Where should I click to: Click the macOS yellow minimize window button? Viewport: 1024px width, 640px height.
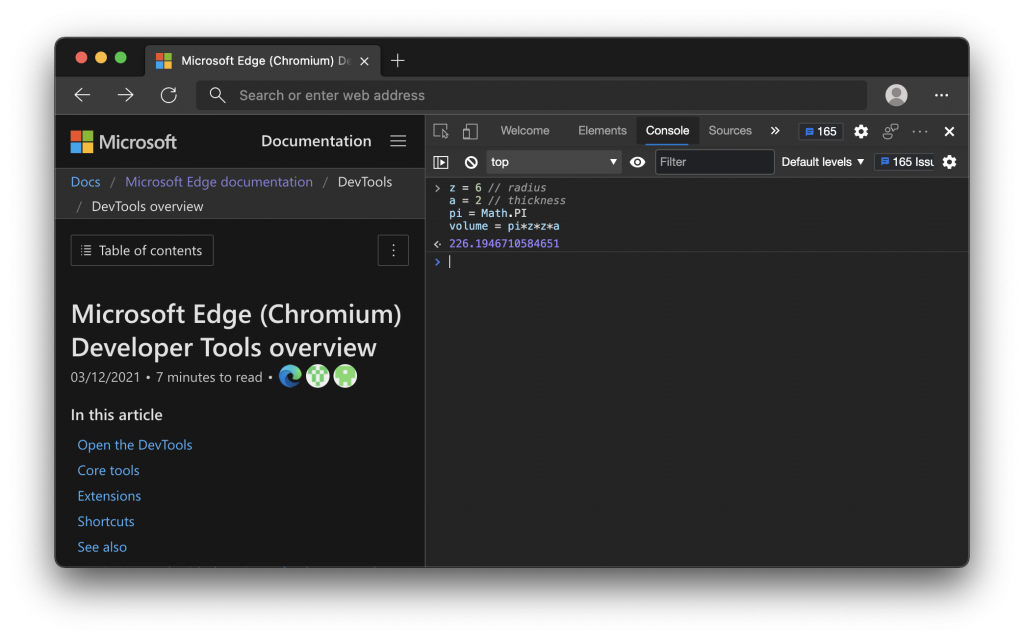pos(101,57)
